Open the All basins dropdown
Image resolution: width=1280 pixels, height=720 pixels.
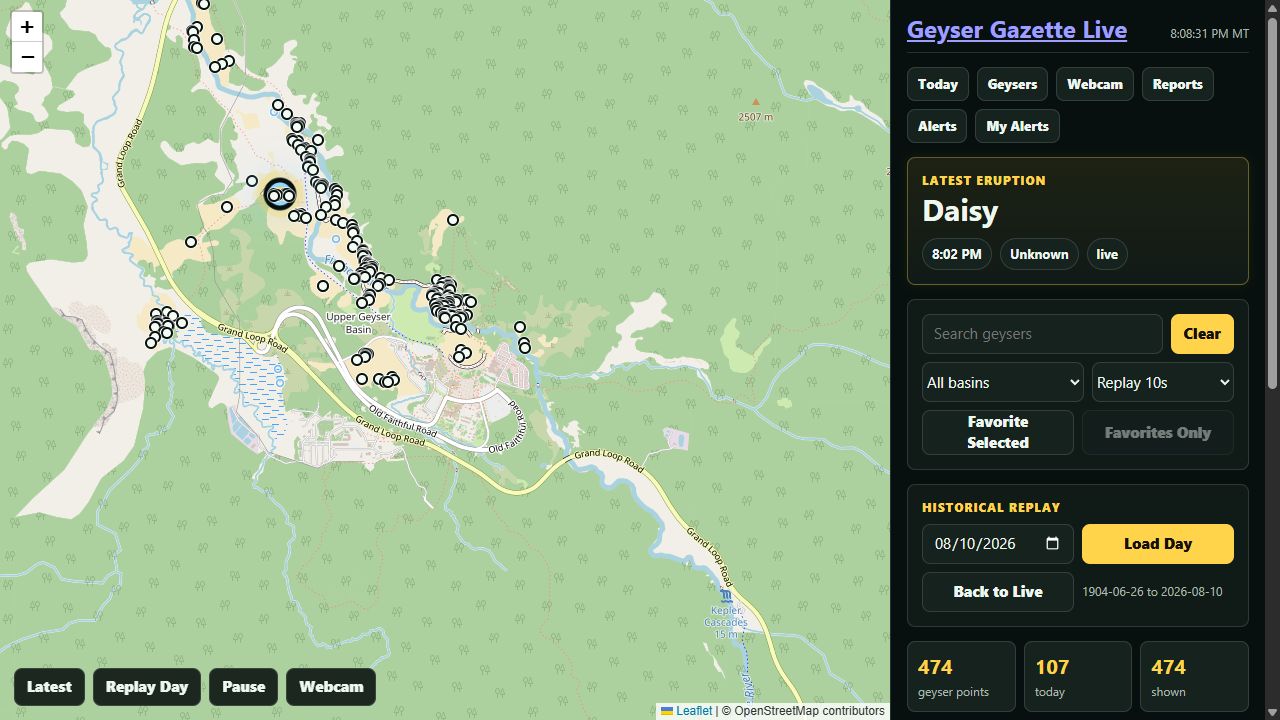[x=1003, y=382]
